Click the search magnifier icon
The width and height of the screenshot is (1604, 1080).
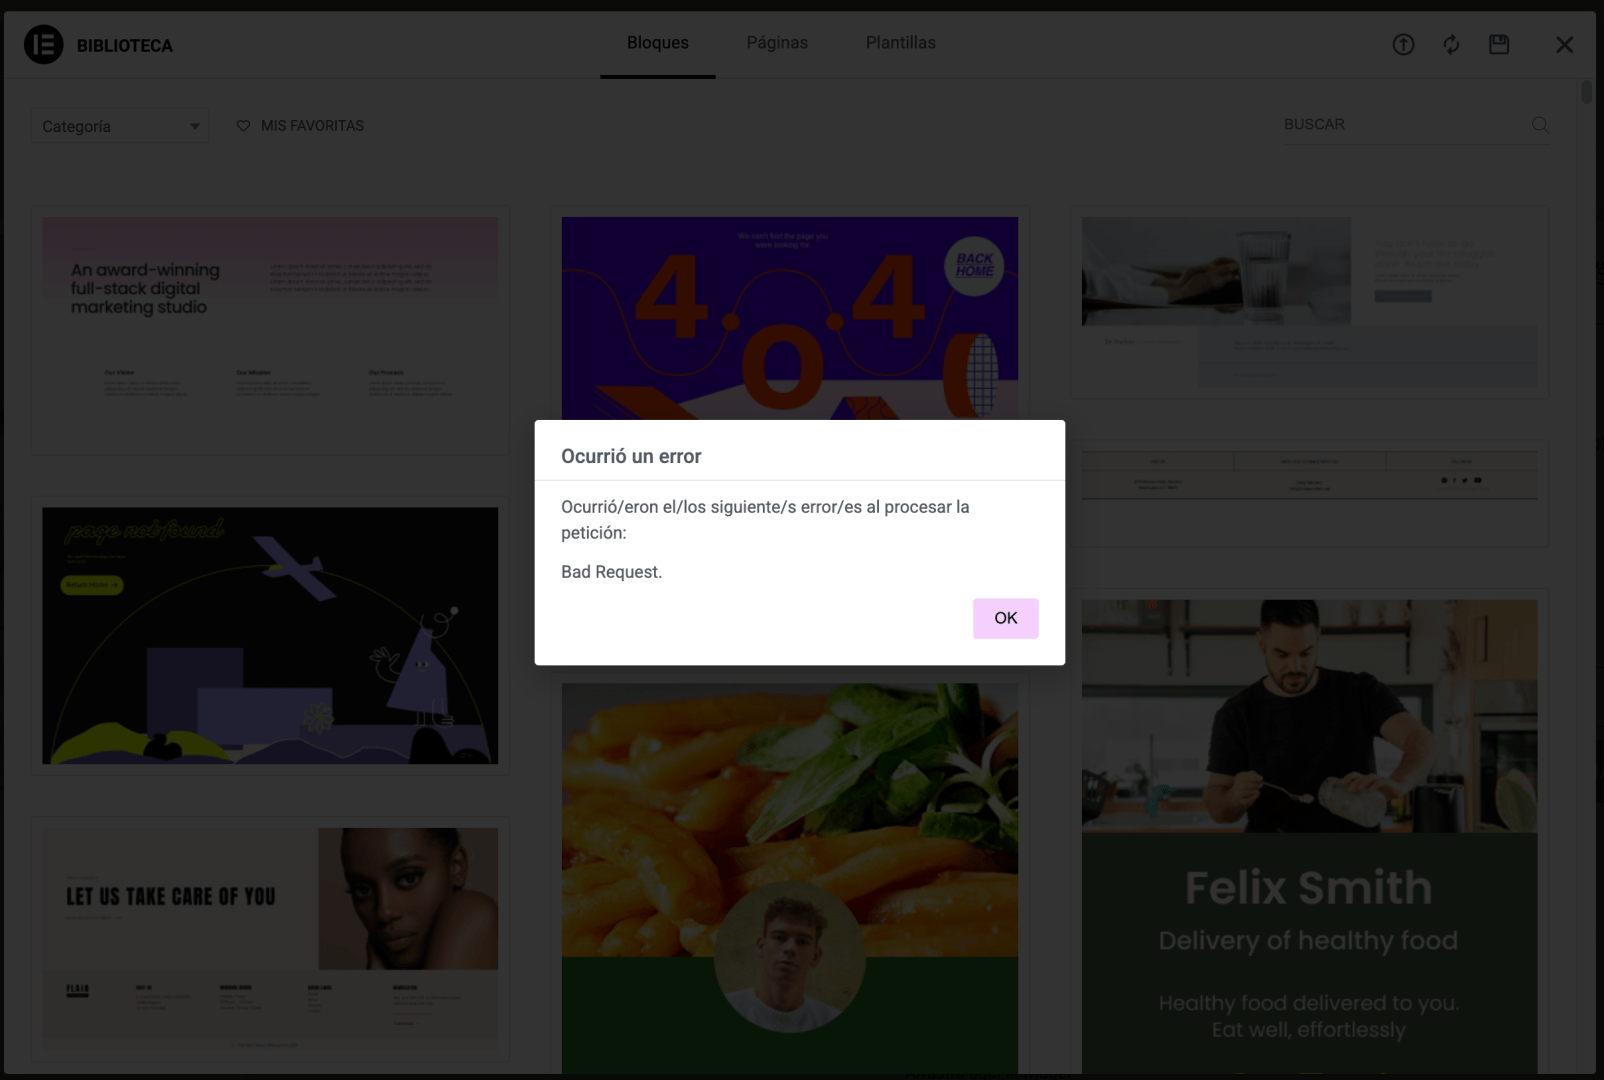coord(1540,125)
